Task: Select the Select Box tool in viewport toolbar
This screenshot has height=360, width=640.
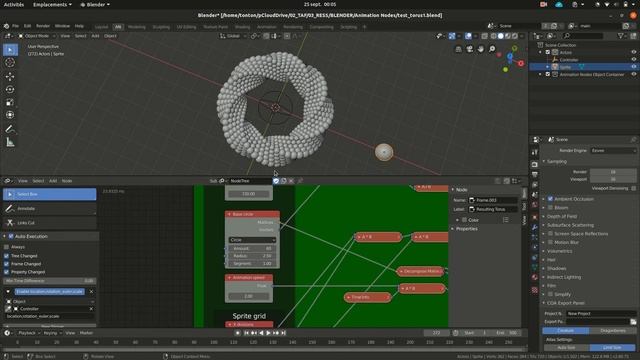Action: click(10, 50)
